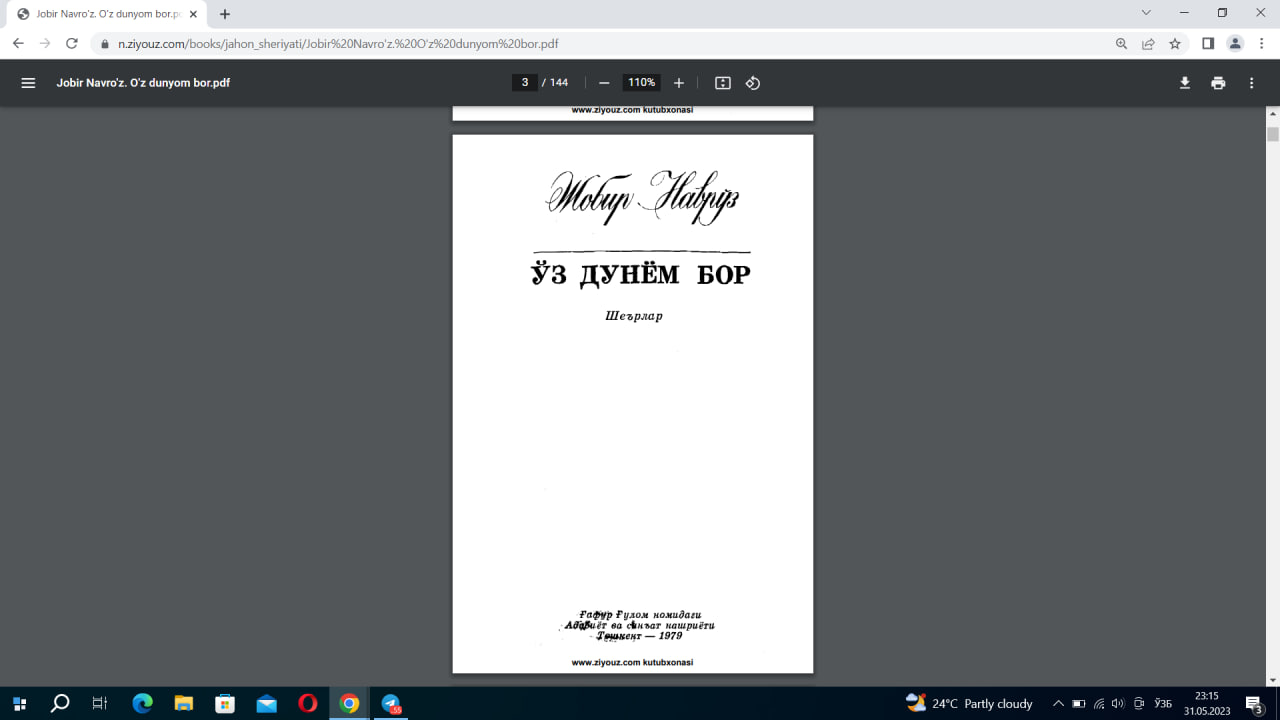Toggle the browser side panel

1208,44
